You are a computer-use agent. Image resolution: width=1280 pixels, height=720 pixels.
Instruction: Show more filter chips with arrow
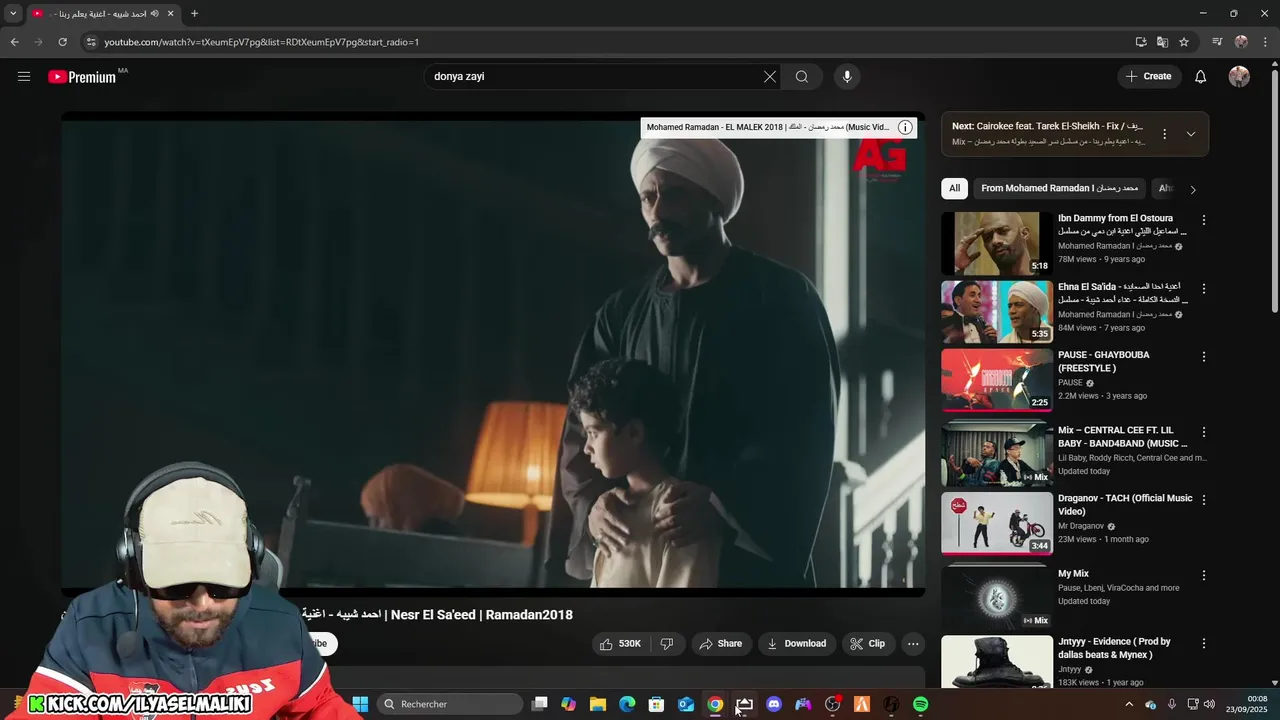pyautogui.click(x=1192, y=189)
